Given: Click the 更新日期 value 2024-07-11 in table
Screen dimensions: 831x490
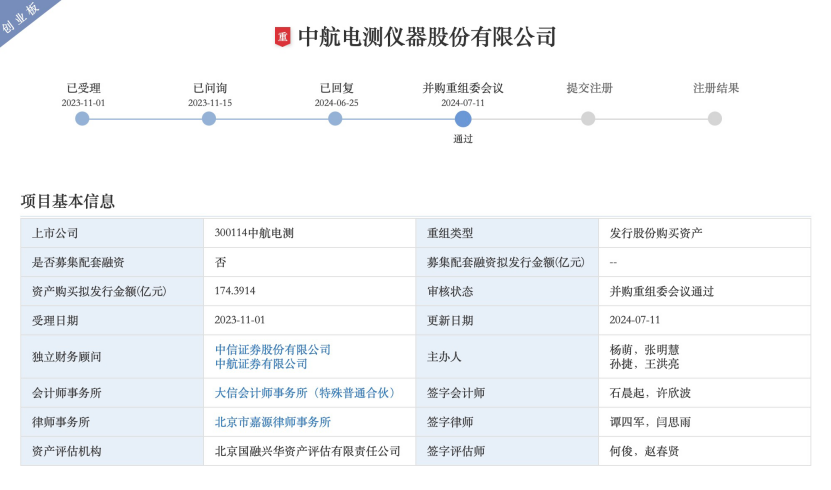Looking at the screenshot, I should [x=634, y=320].
